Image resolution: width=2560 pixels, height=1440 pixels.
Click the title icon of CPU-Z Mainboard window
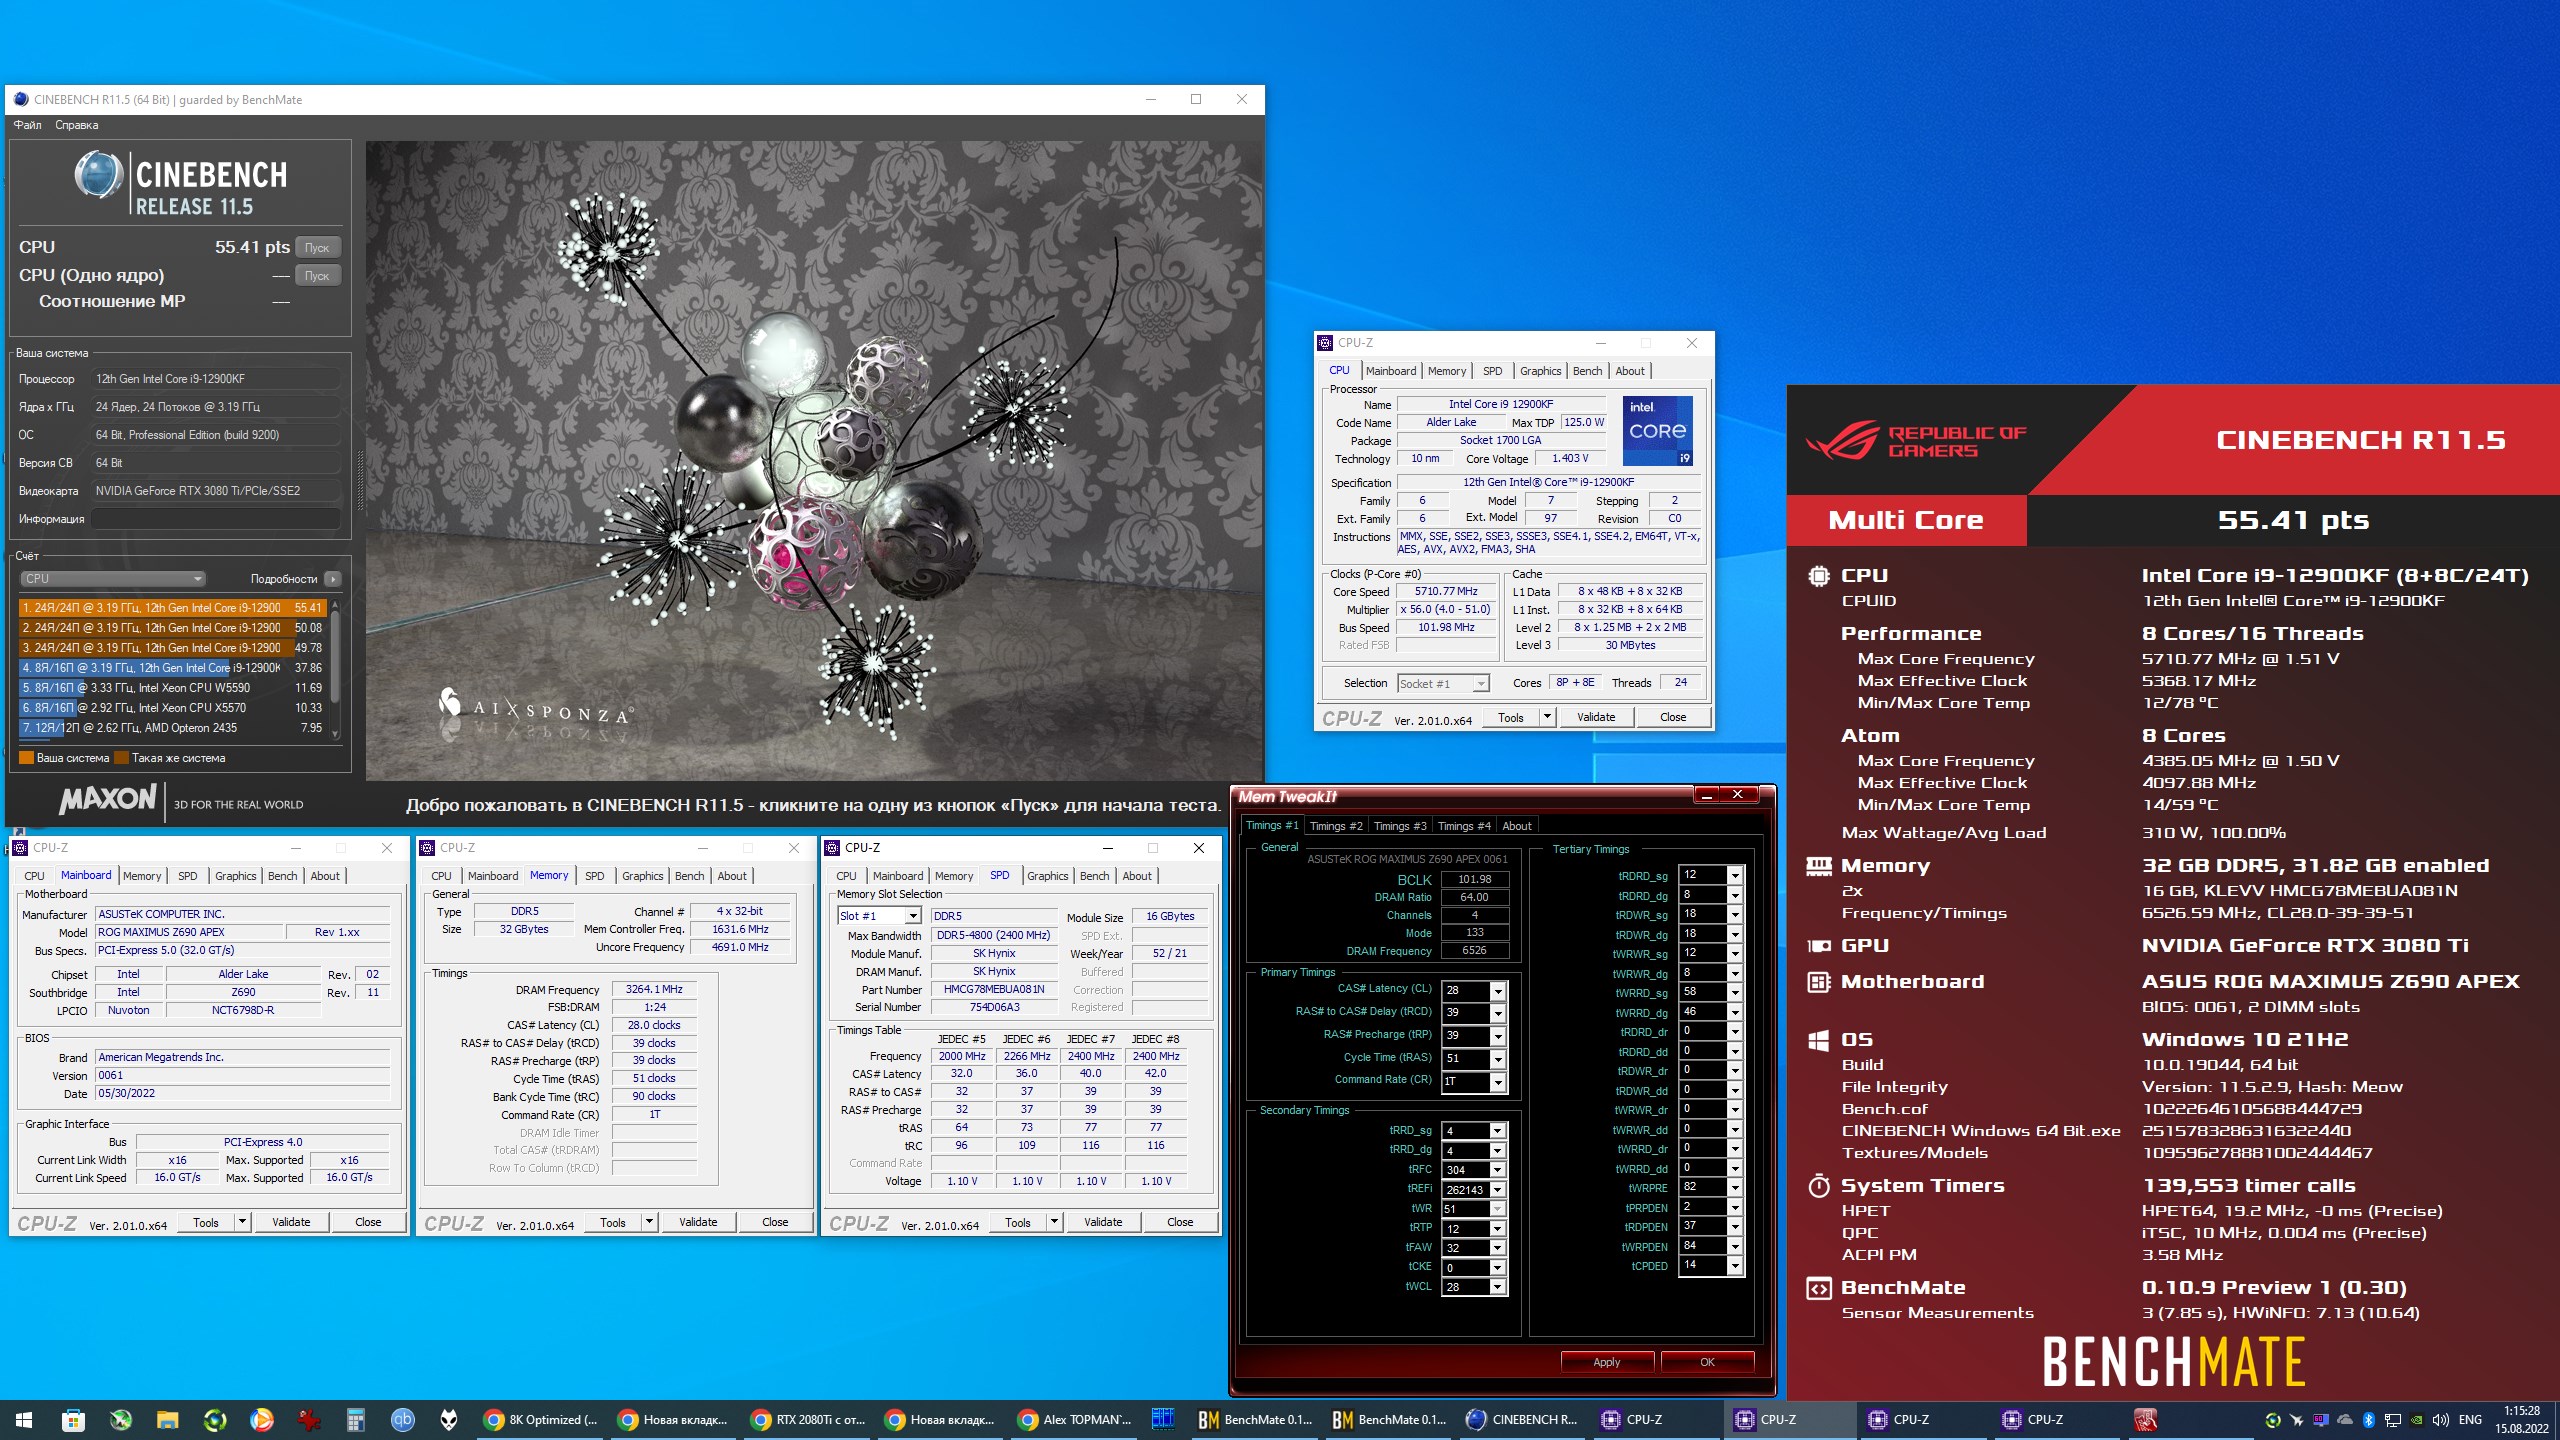tap(19, 848)
